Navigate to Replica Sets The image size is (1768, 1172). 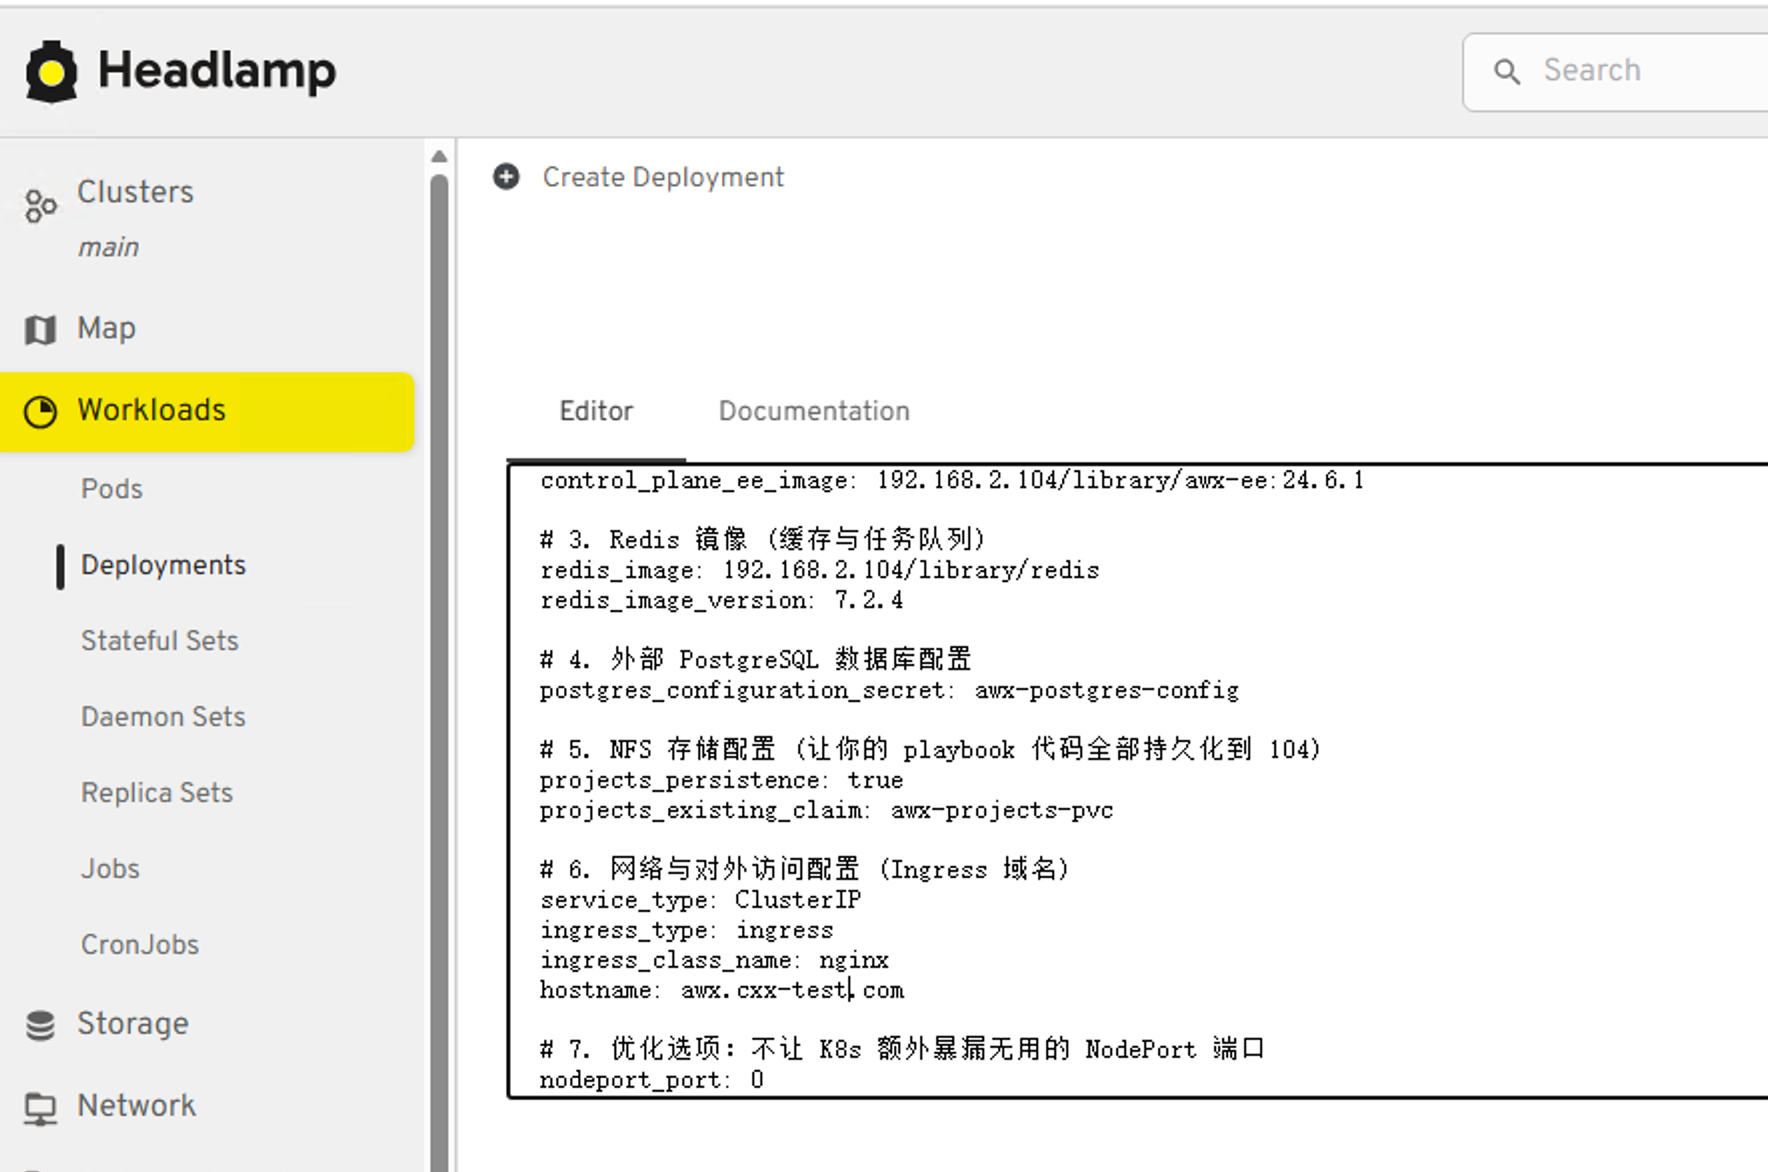(x=157, y=793)
